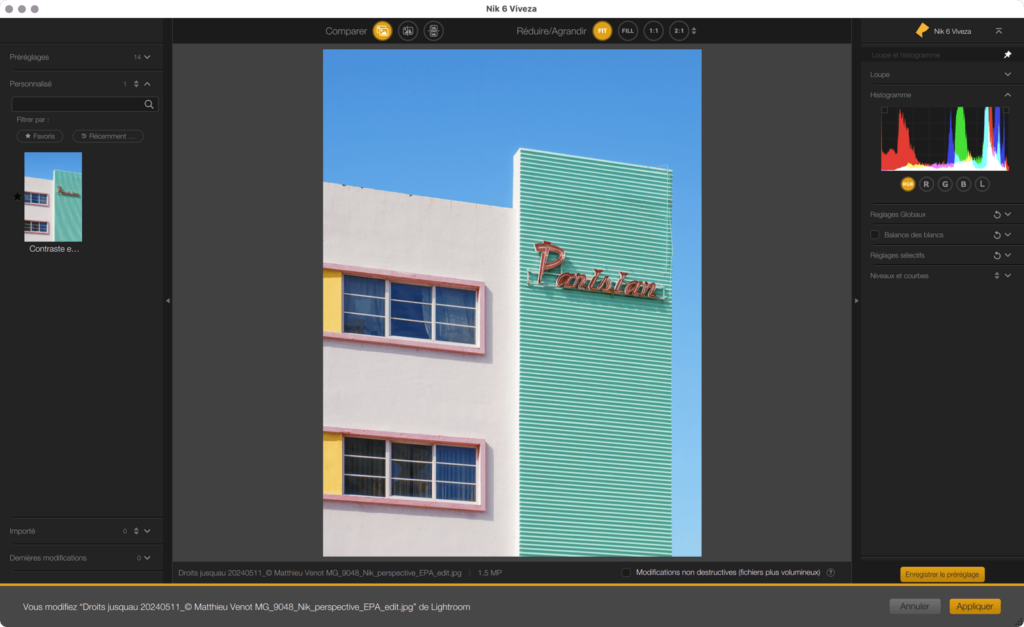Expand the Dernières modifications section
This screenshot has width=1024, height=627.
[x=148, y=558]
